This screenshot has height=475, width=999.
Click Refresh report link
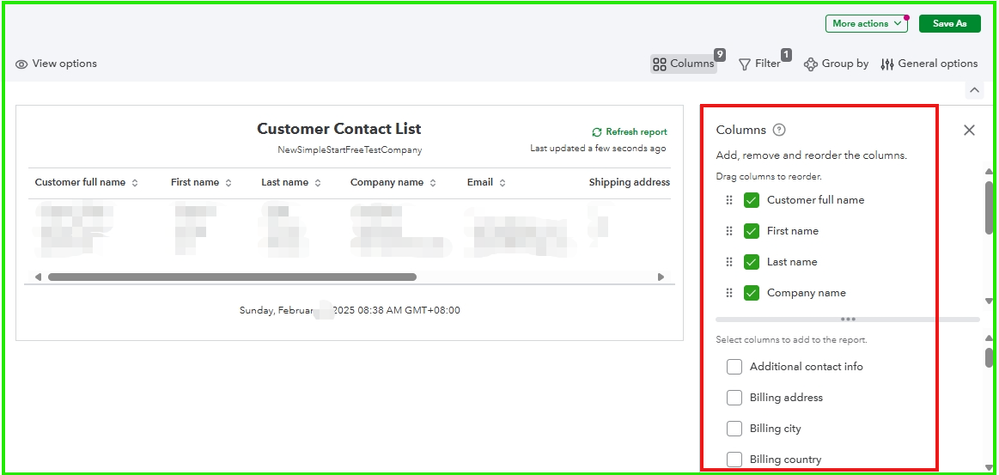coord(629,132)
